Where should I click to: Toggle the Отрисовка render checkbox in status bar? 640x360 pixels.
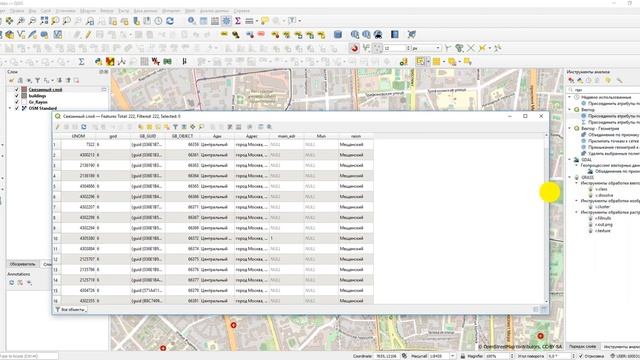pyautogui.click(x=581, y=356)
